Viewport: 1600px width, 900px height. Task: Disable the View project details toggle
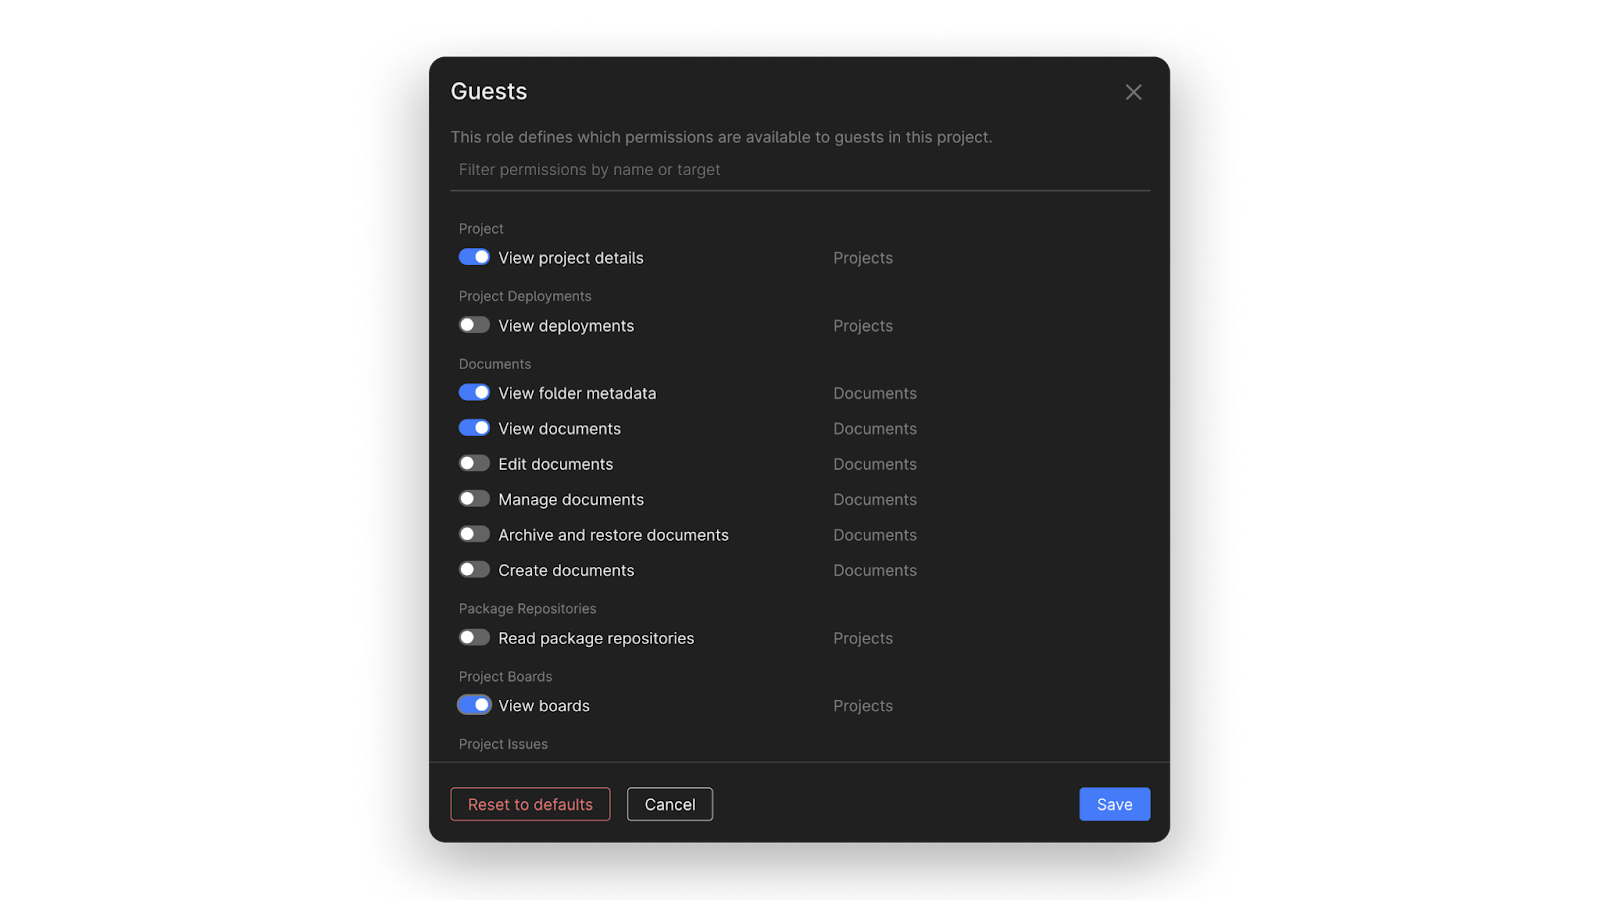pos(474,257)
